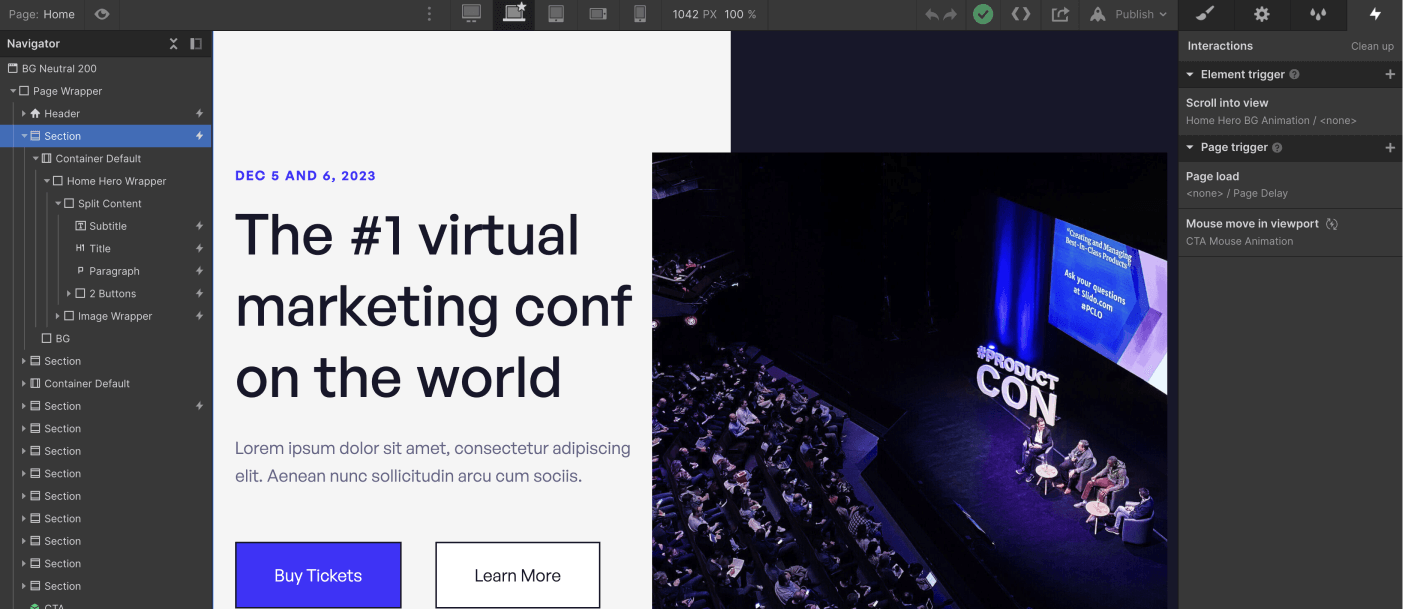The width and height of the screenshot is (1403, 610).
Task: Collapse the Split Content tree item
Action: coord(57,203)
